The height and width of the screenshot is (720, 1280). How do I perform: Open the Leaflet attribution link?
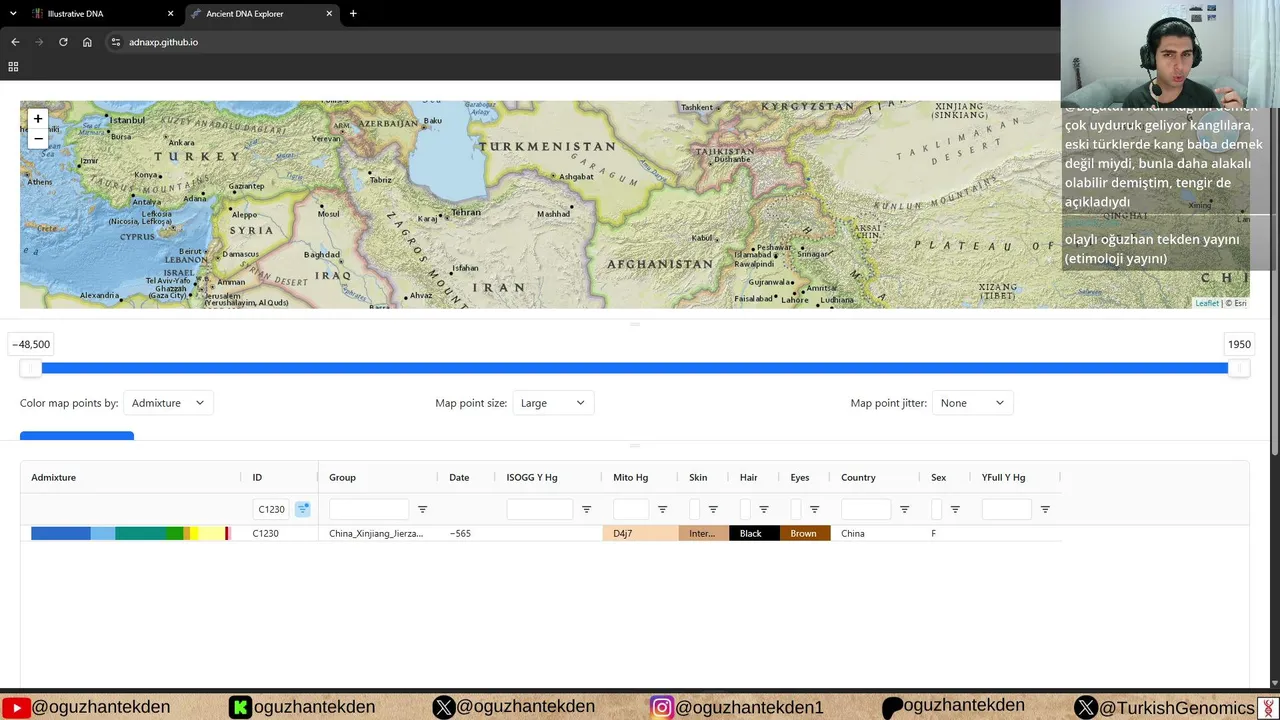(x=1207, y=303)
